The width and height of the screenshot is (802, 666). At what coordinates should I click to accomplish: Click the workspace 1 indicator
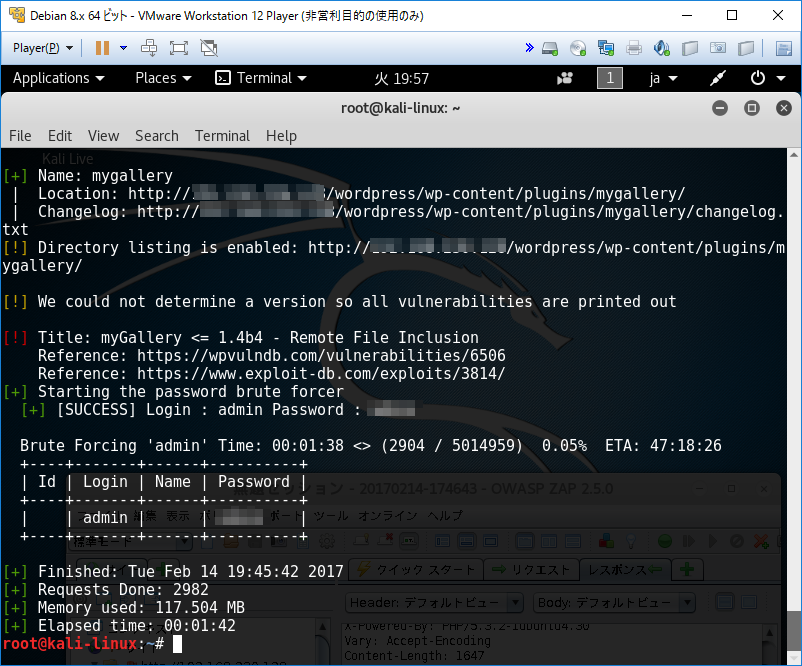coord(610,78)
